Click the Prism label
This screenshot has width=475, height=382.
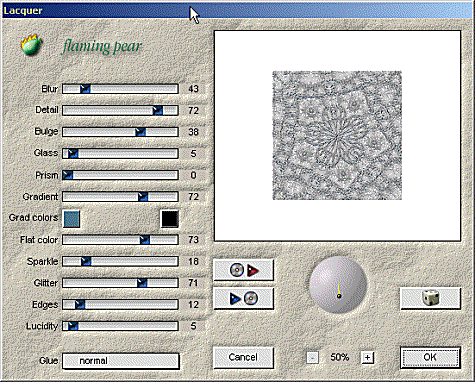pyautogui.click(x=47, y=175)
